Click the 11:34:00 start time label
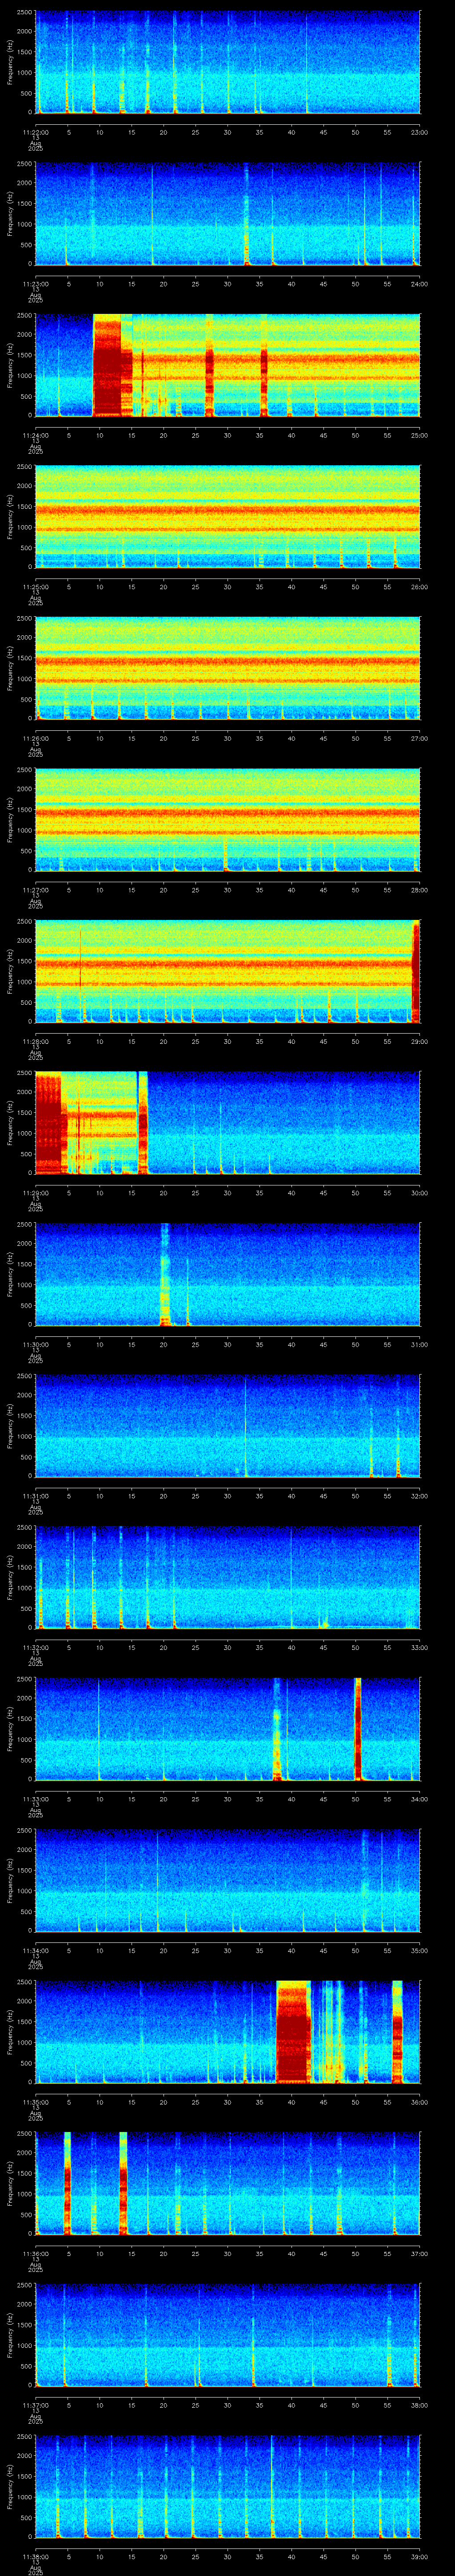 coord(35,1950)
